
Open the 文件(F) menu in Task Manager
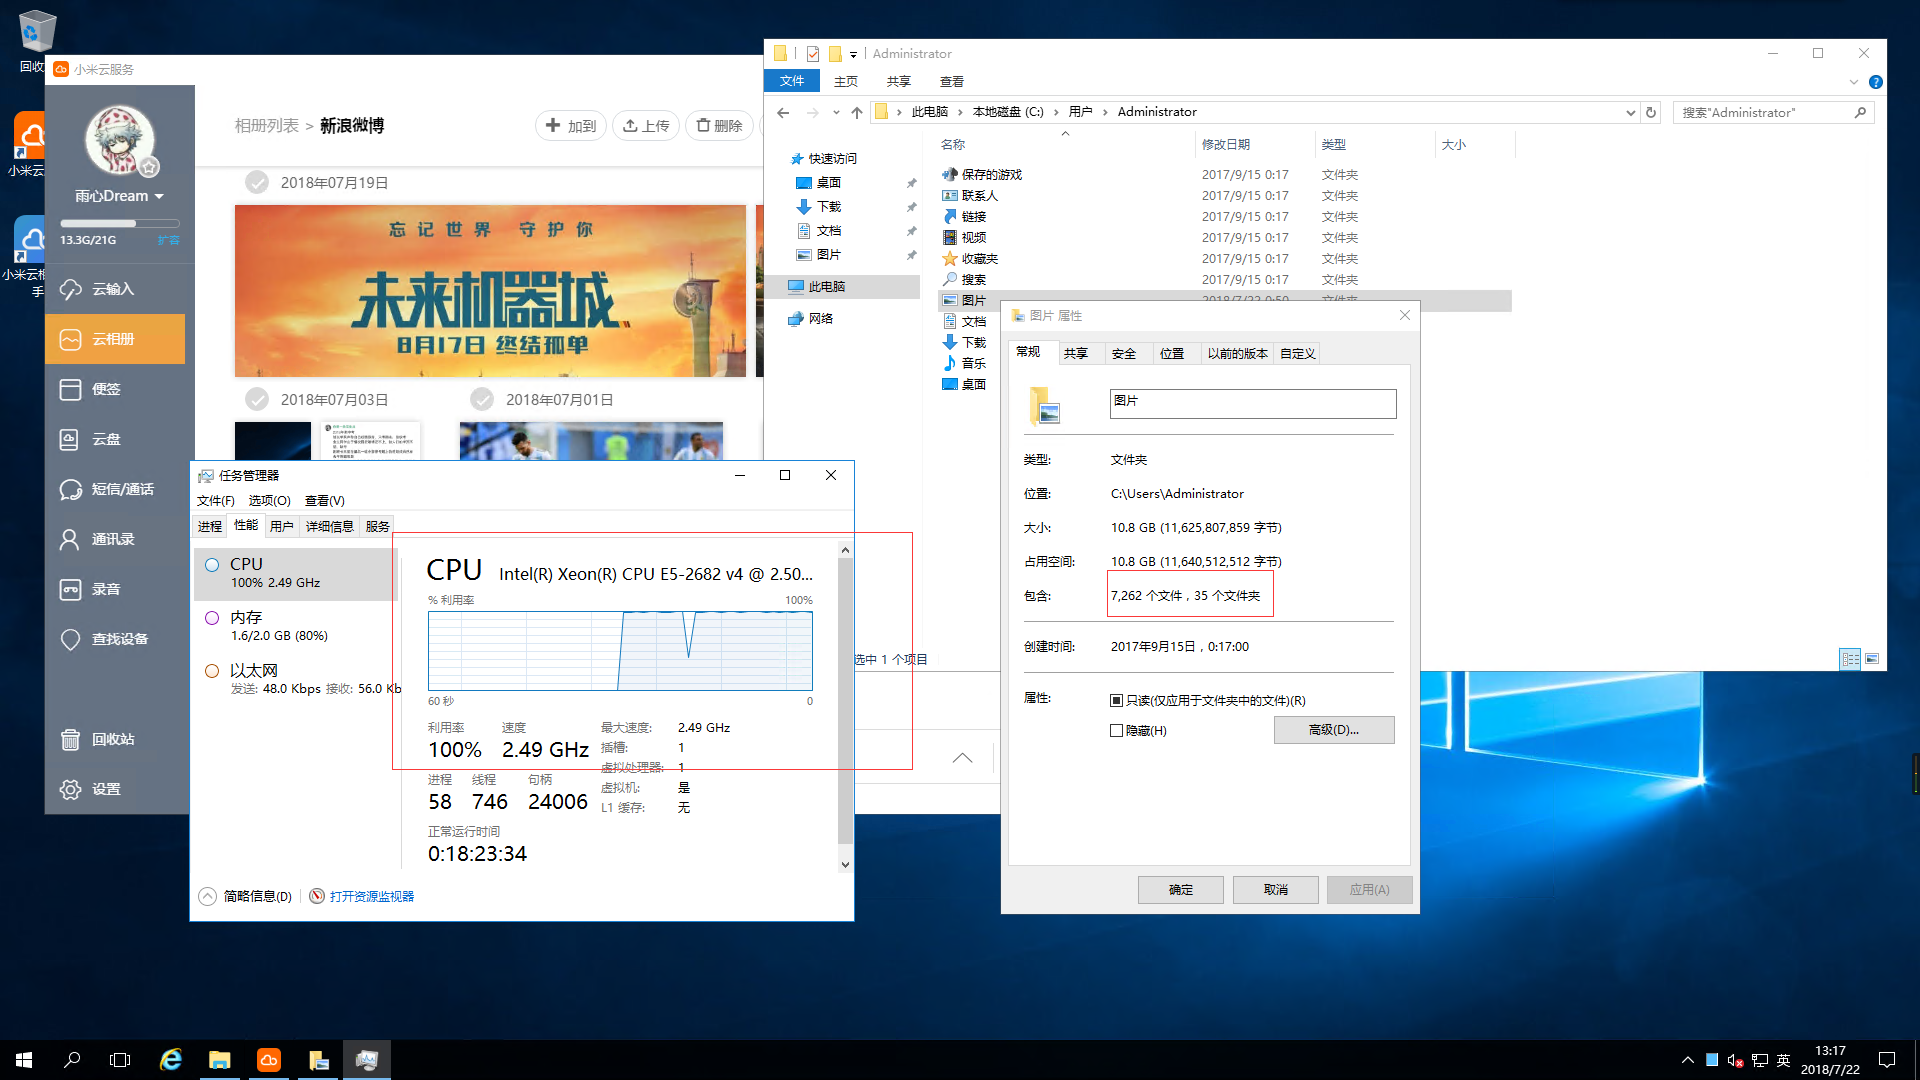click(x=216, y=500)
